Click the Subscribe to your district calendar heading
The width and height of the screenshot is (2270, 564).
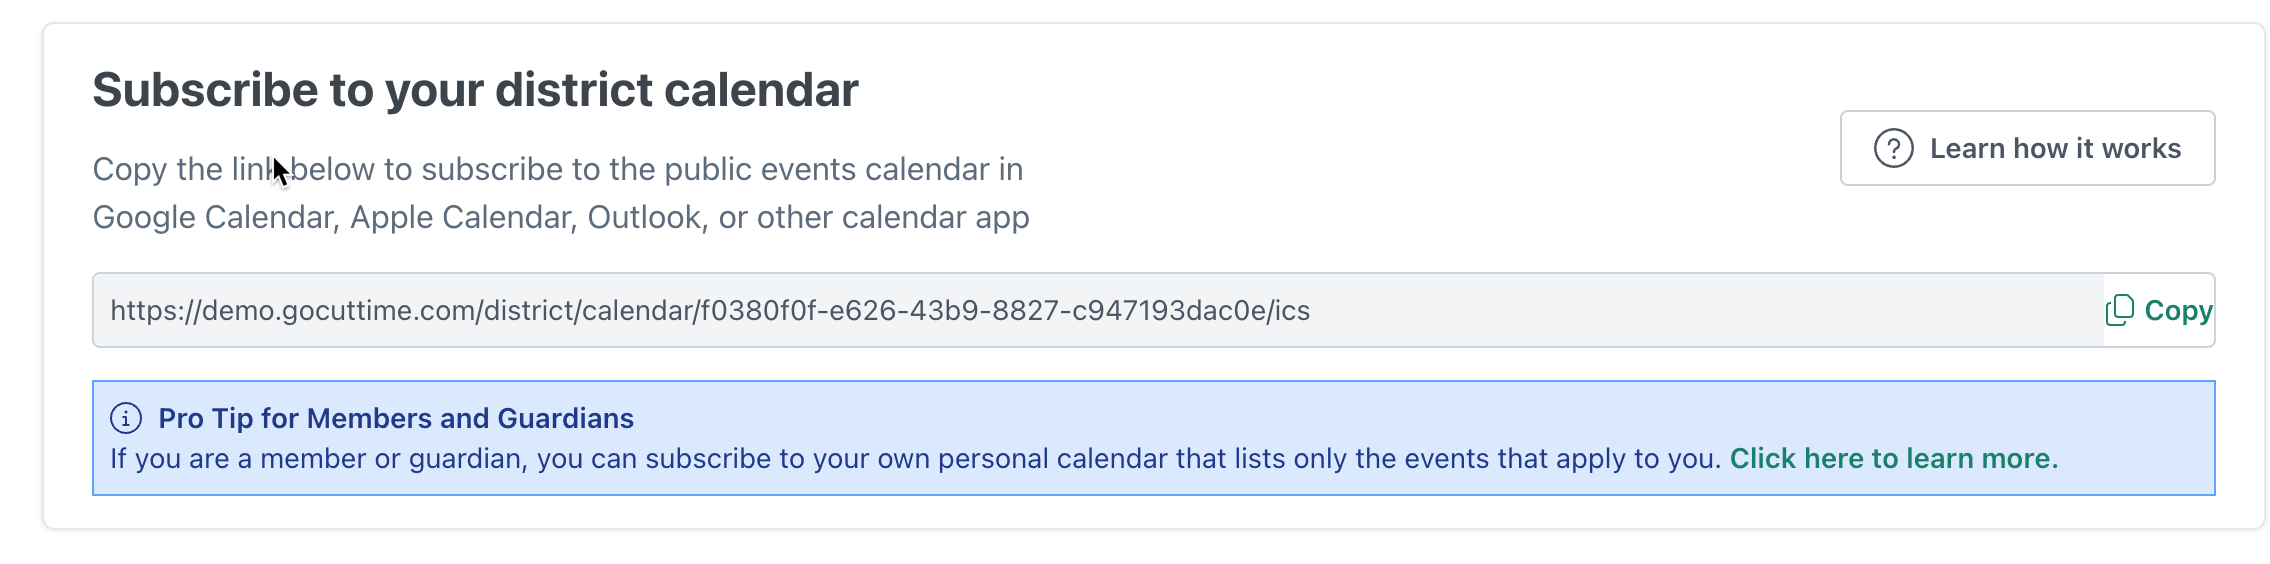[x=475, y=90]
